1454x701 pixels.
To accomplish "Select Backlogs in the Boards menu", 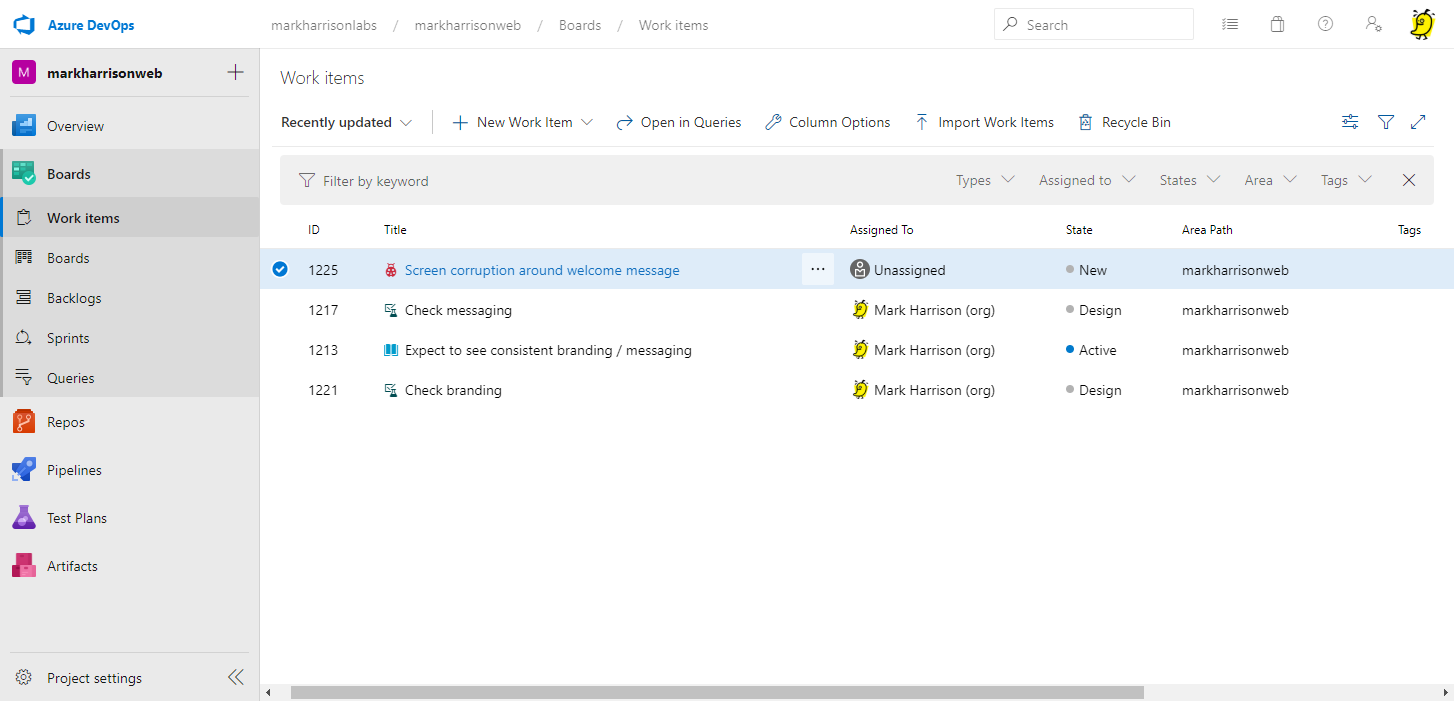I will [x=73, y=298].
